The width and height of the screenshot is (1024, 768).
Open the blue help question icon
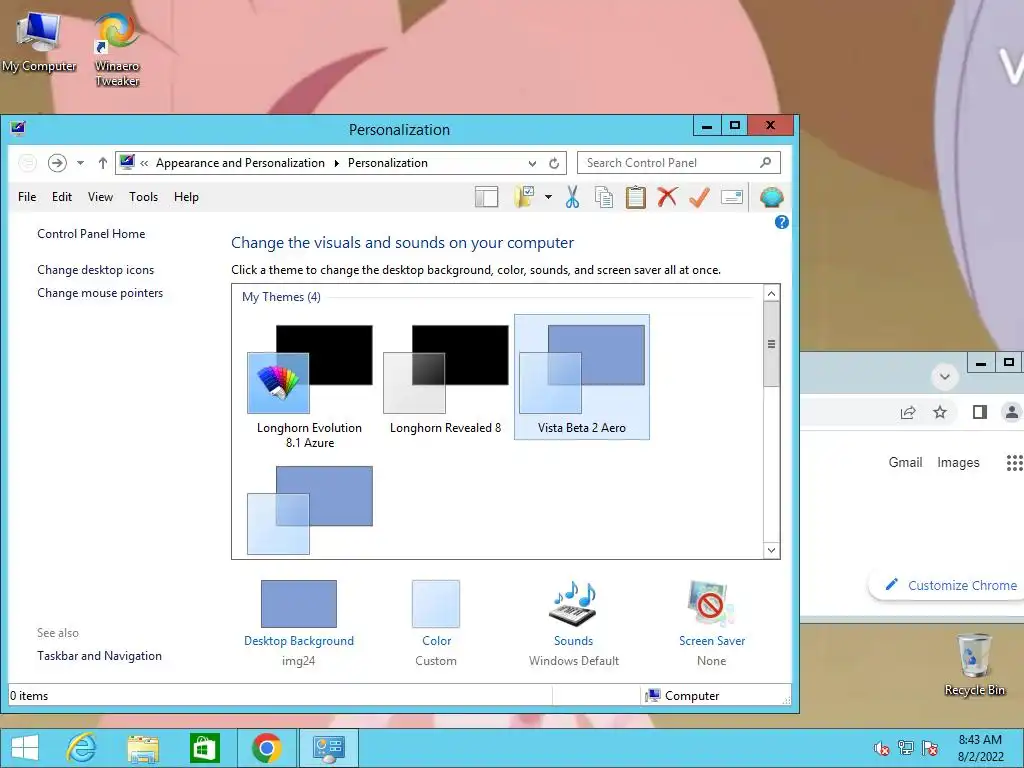[782, 222]
